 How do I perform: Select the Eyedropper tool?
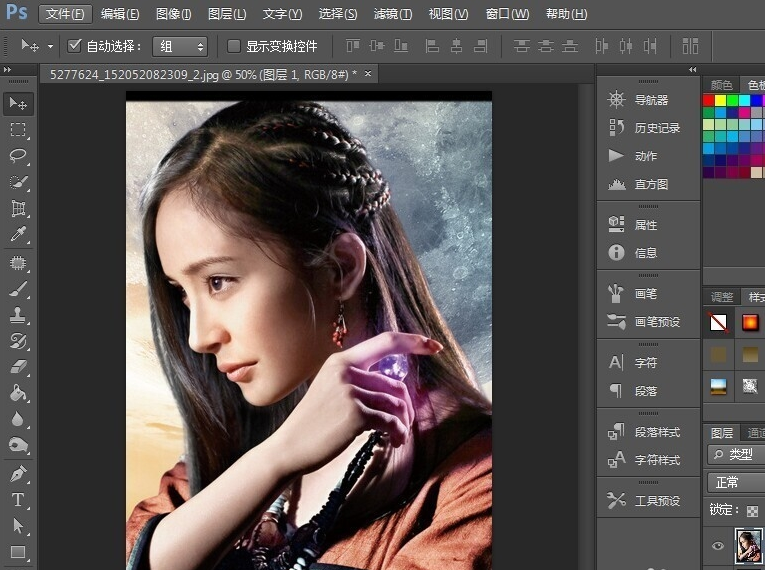[x=18, y=235]
